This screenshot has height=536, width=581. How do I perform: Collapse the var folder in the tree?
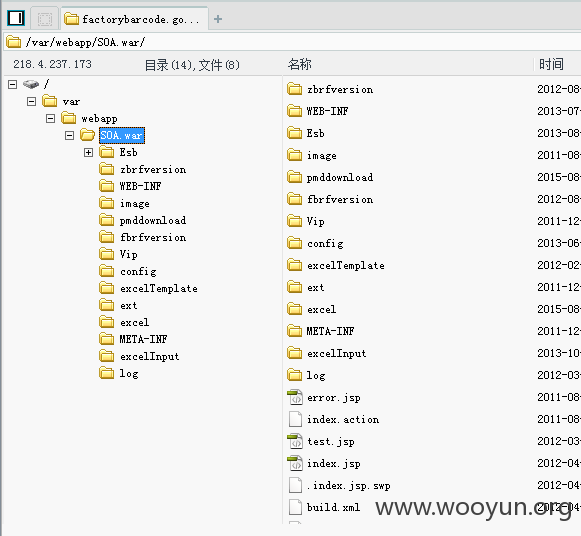[31, 101]
